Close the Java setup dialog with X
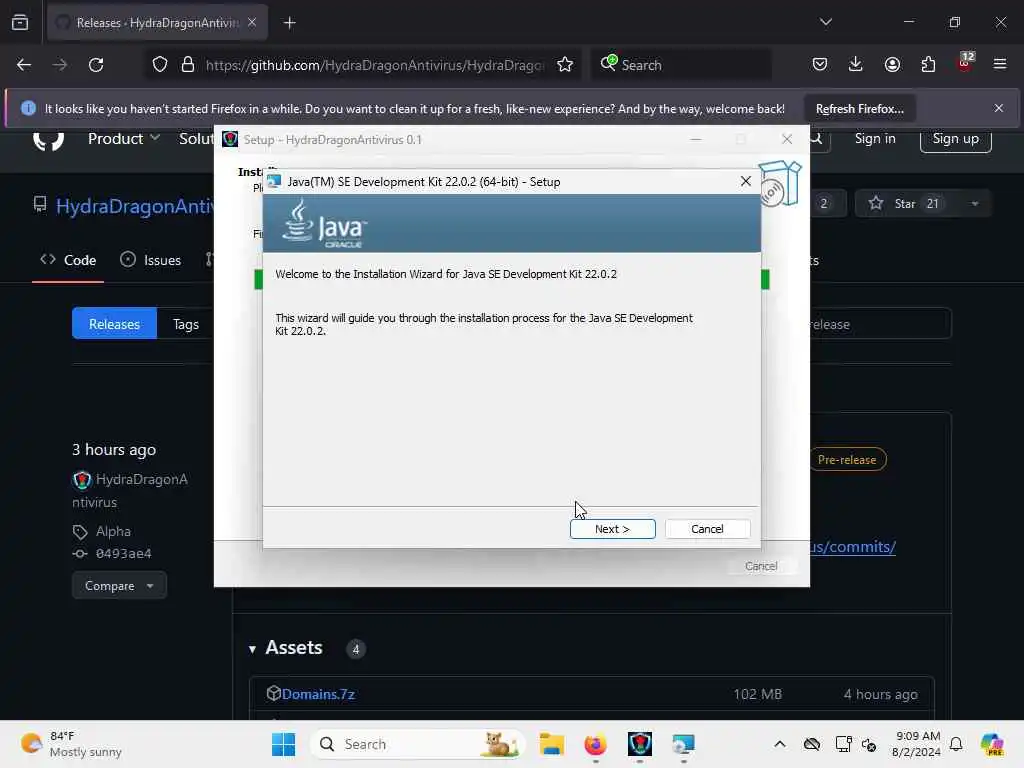 [745, 182]
